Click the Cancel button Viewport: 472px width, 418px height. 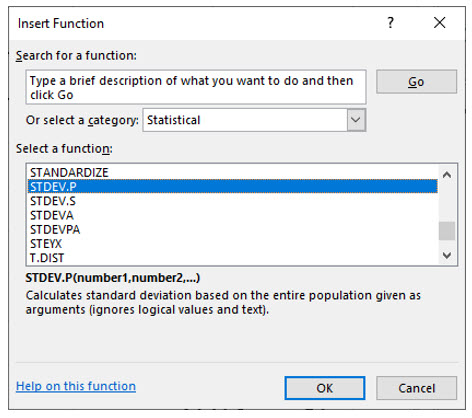pos(416,388)
